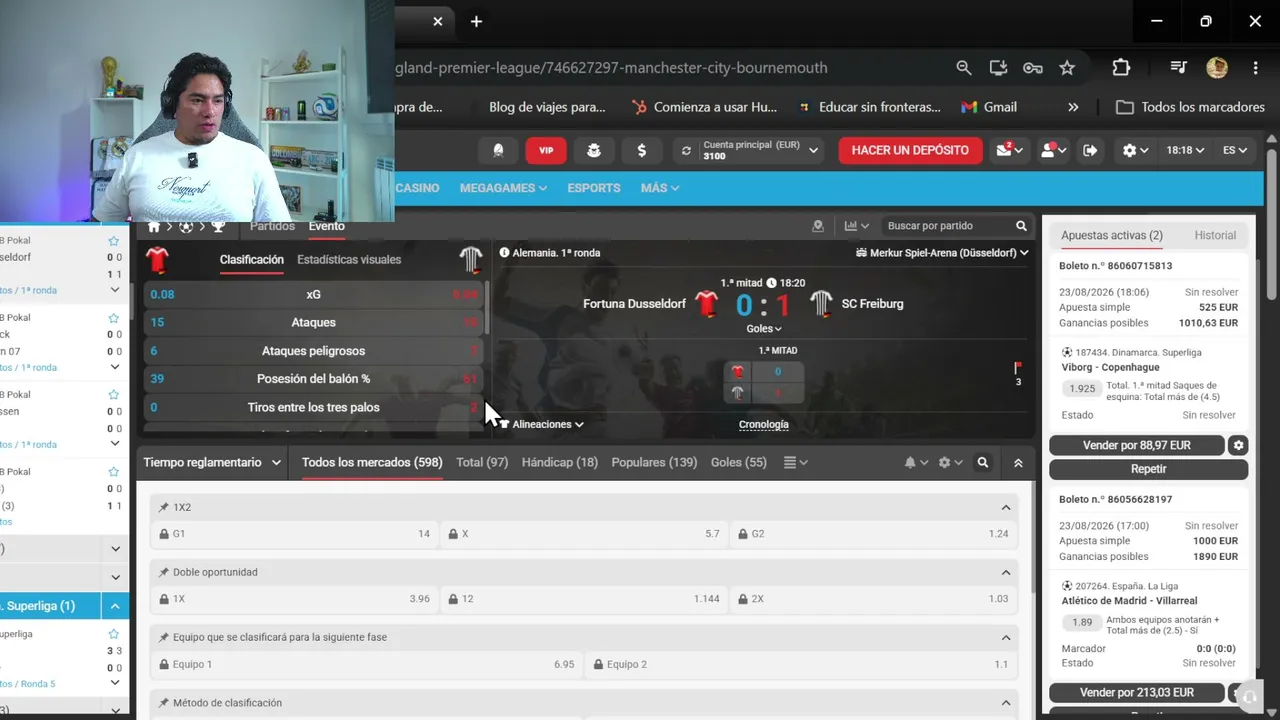This screenshot has height=720, width=1280.
Task: Favorite the Superliga match star
Action: [x=114, y=634]
